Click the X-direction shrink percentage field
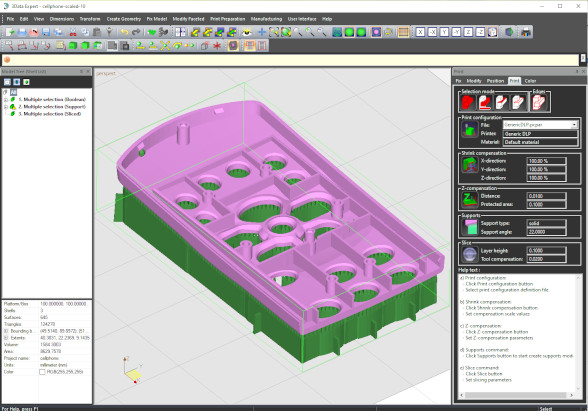The width and height of the screenshot is (588, 411). 546,161
